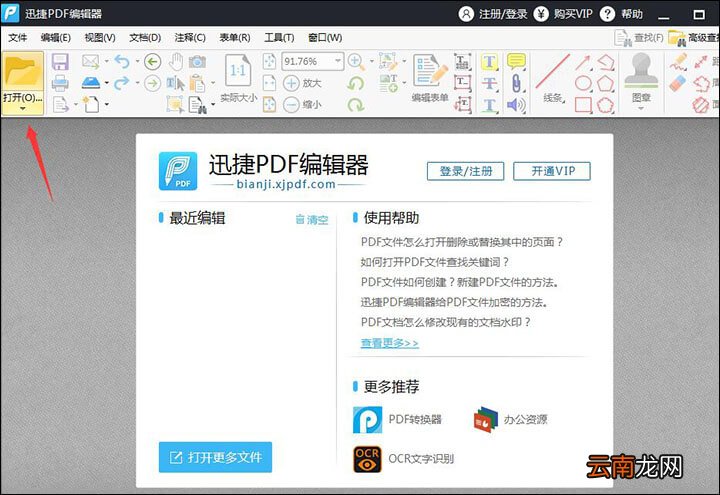Image resolution: width=720 pixels, height=495 pixels.
Task: Click the Actual Size 1:1 page icon
Action: click(238, 70)
